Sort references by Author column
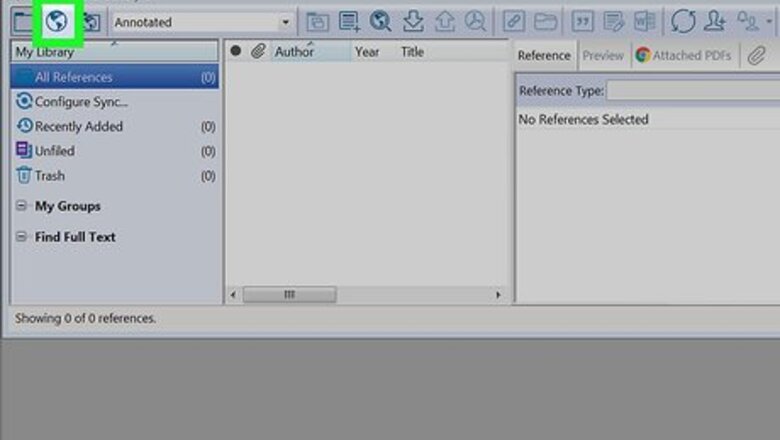This screenshot has height=440, width=780. click(x=311, y=51)
